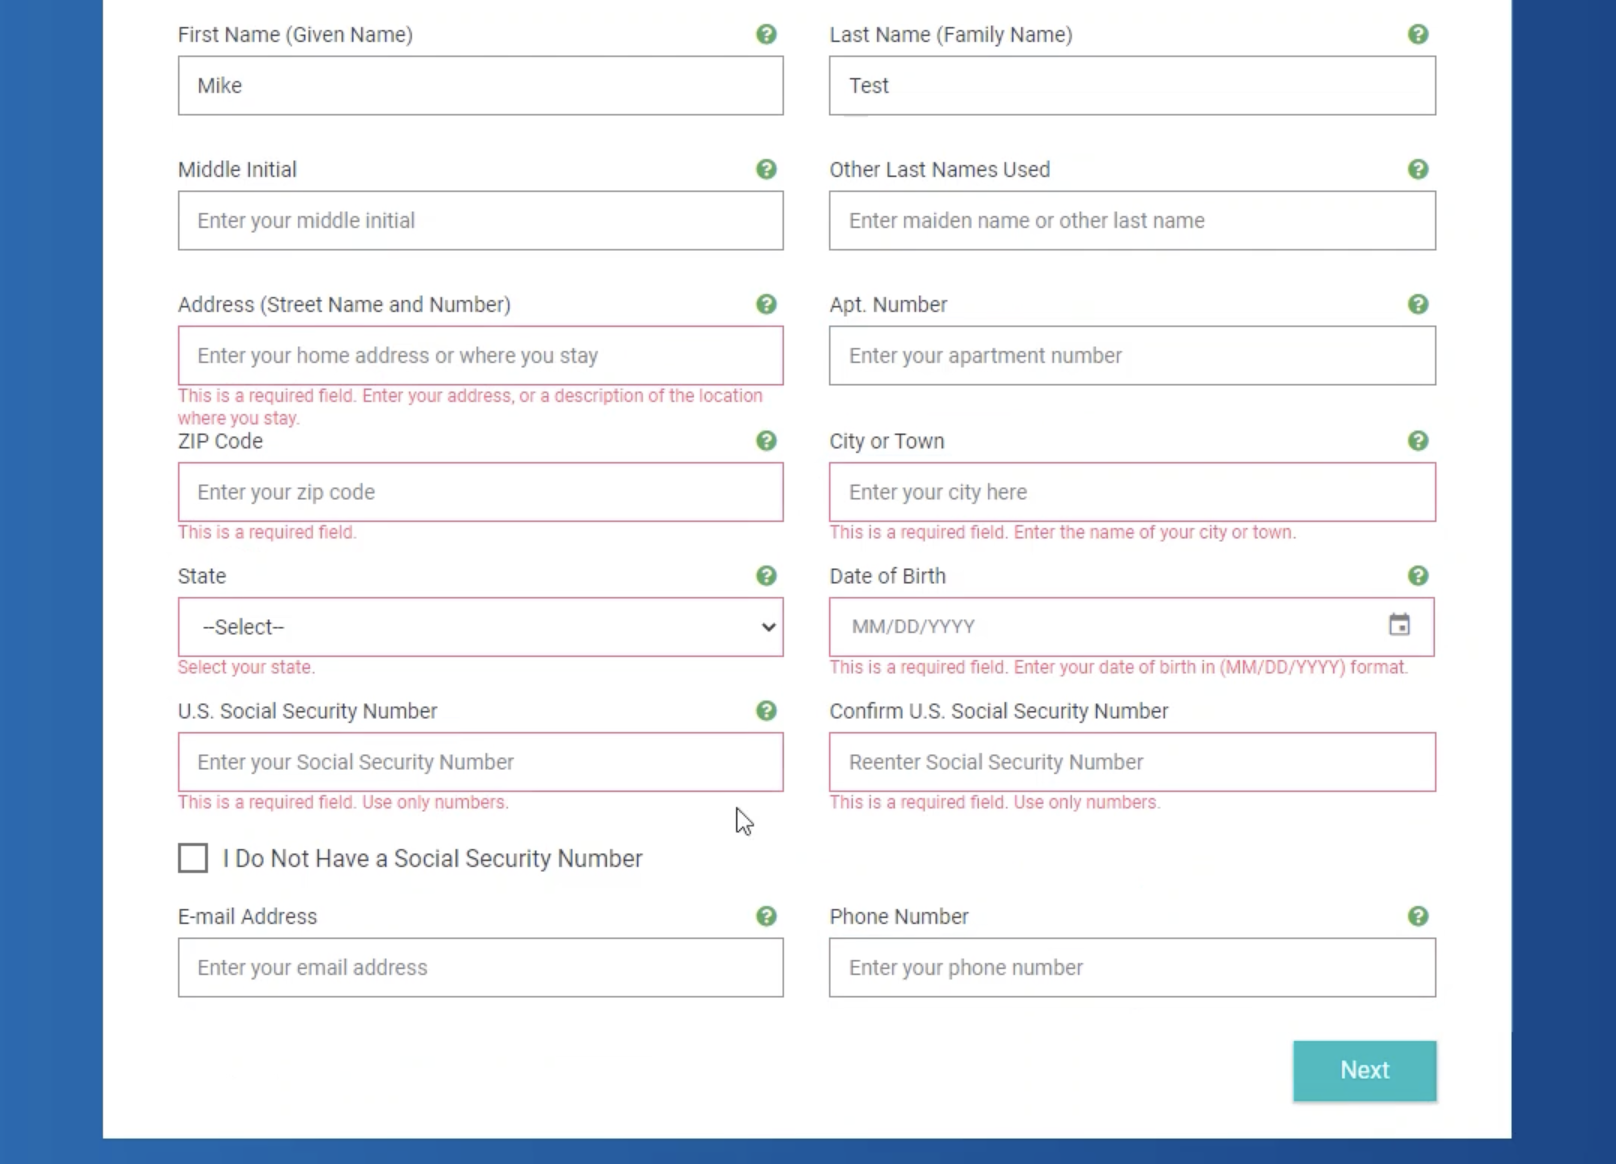Check I Do Not Have a Social Security Number
1616x1164 pixels.
click(193, 858)
